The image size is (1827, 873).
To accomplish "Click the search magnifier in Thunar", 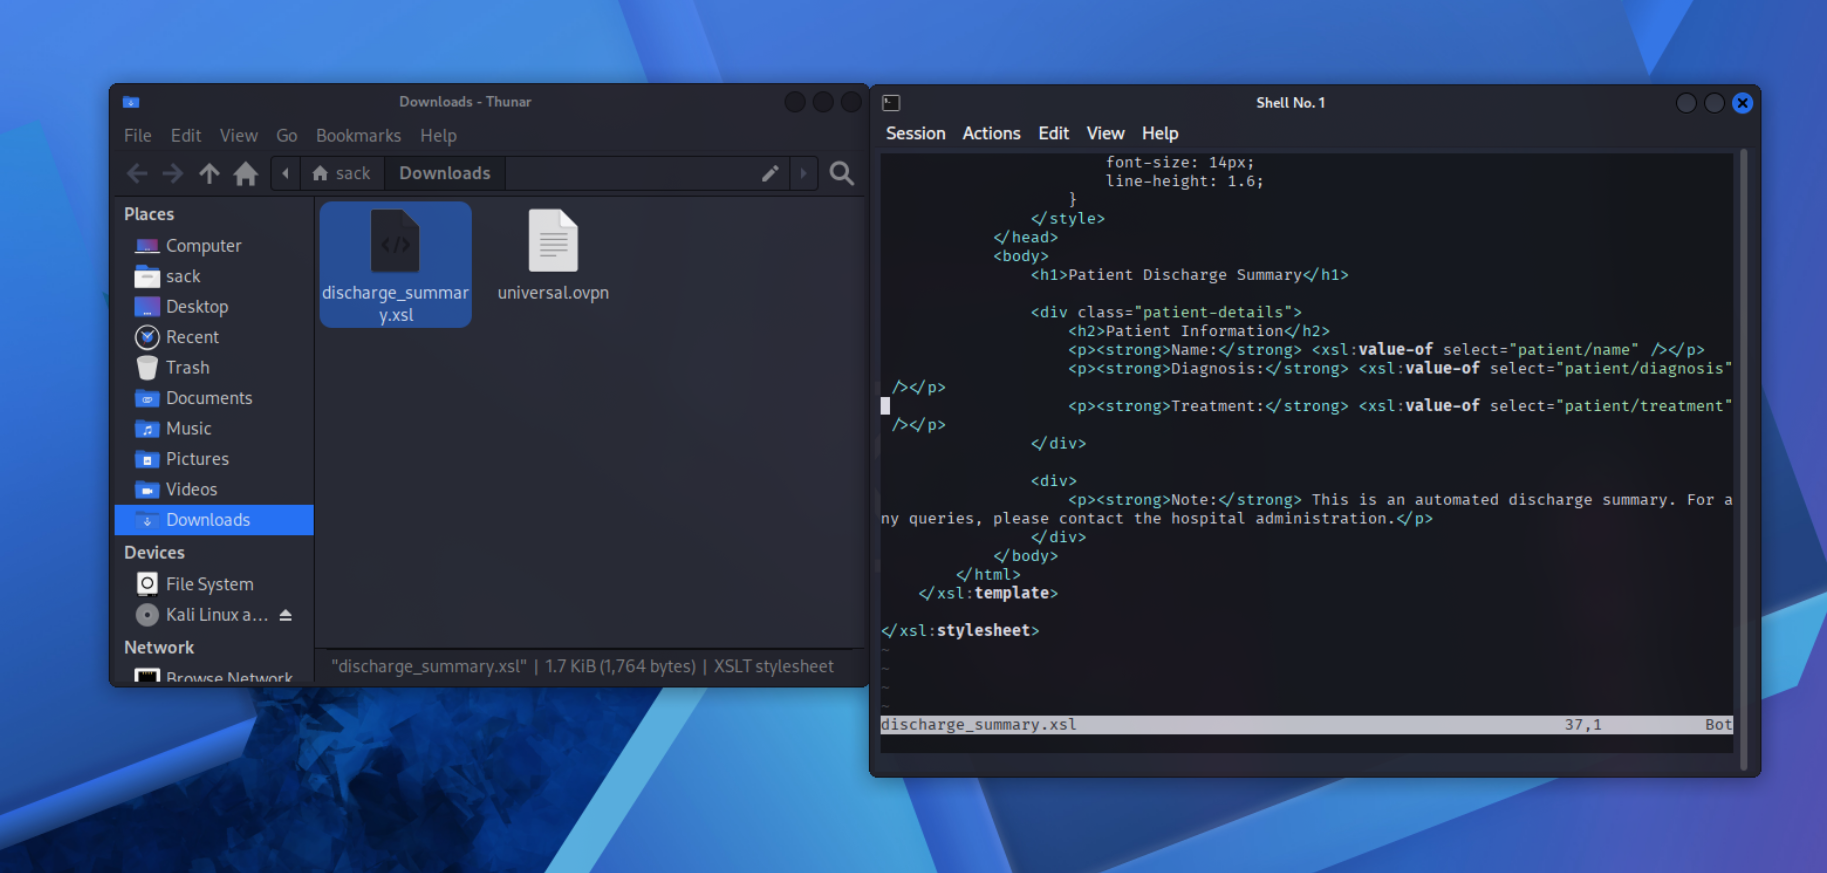I will coord(842,174).
